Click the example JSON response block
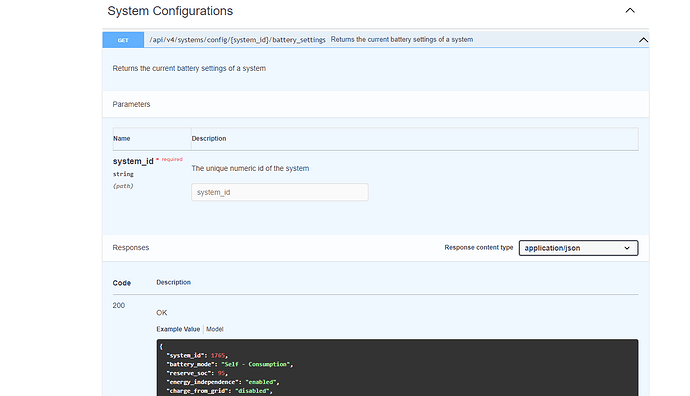Screen dimensions: 690x396 click(397, 368)
